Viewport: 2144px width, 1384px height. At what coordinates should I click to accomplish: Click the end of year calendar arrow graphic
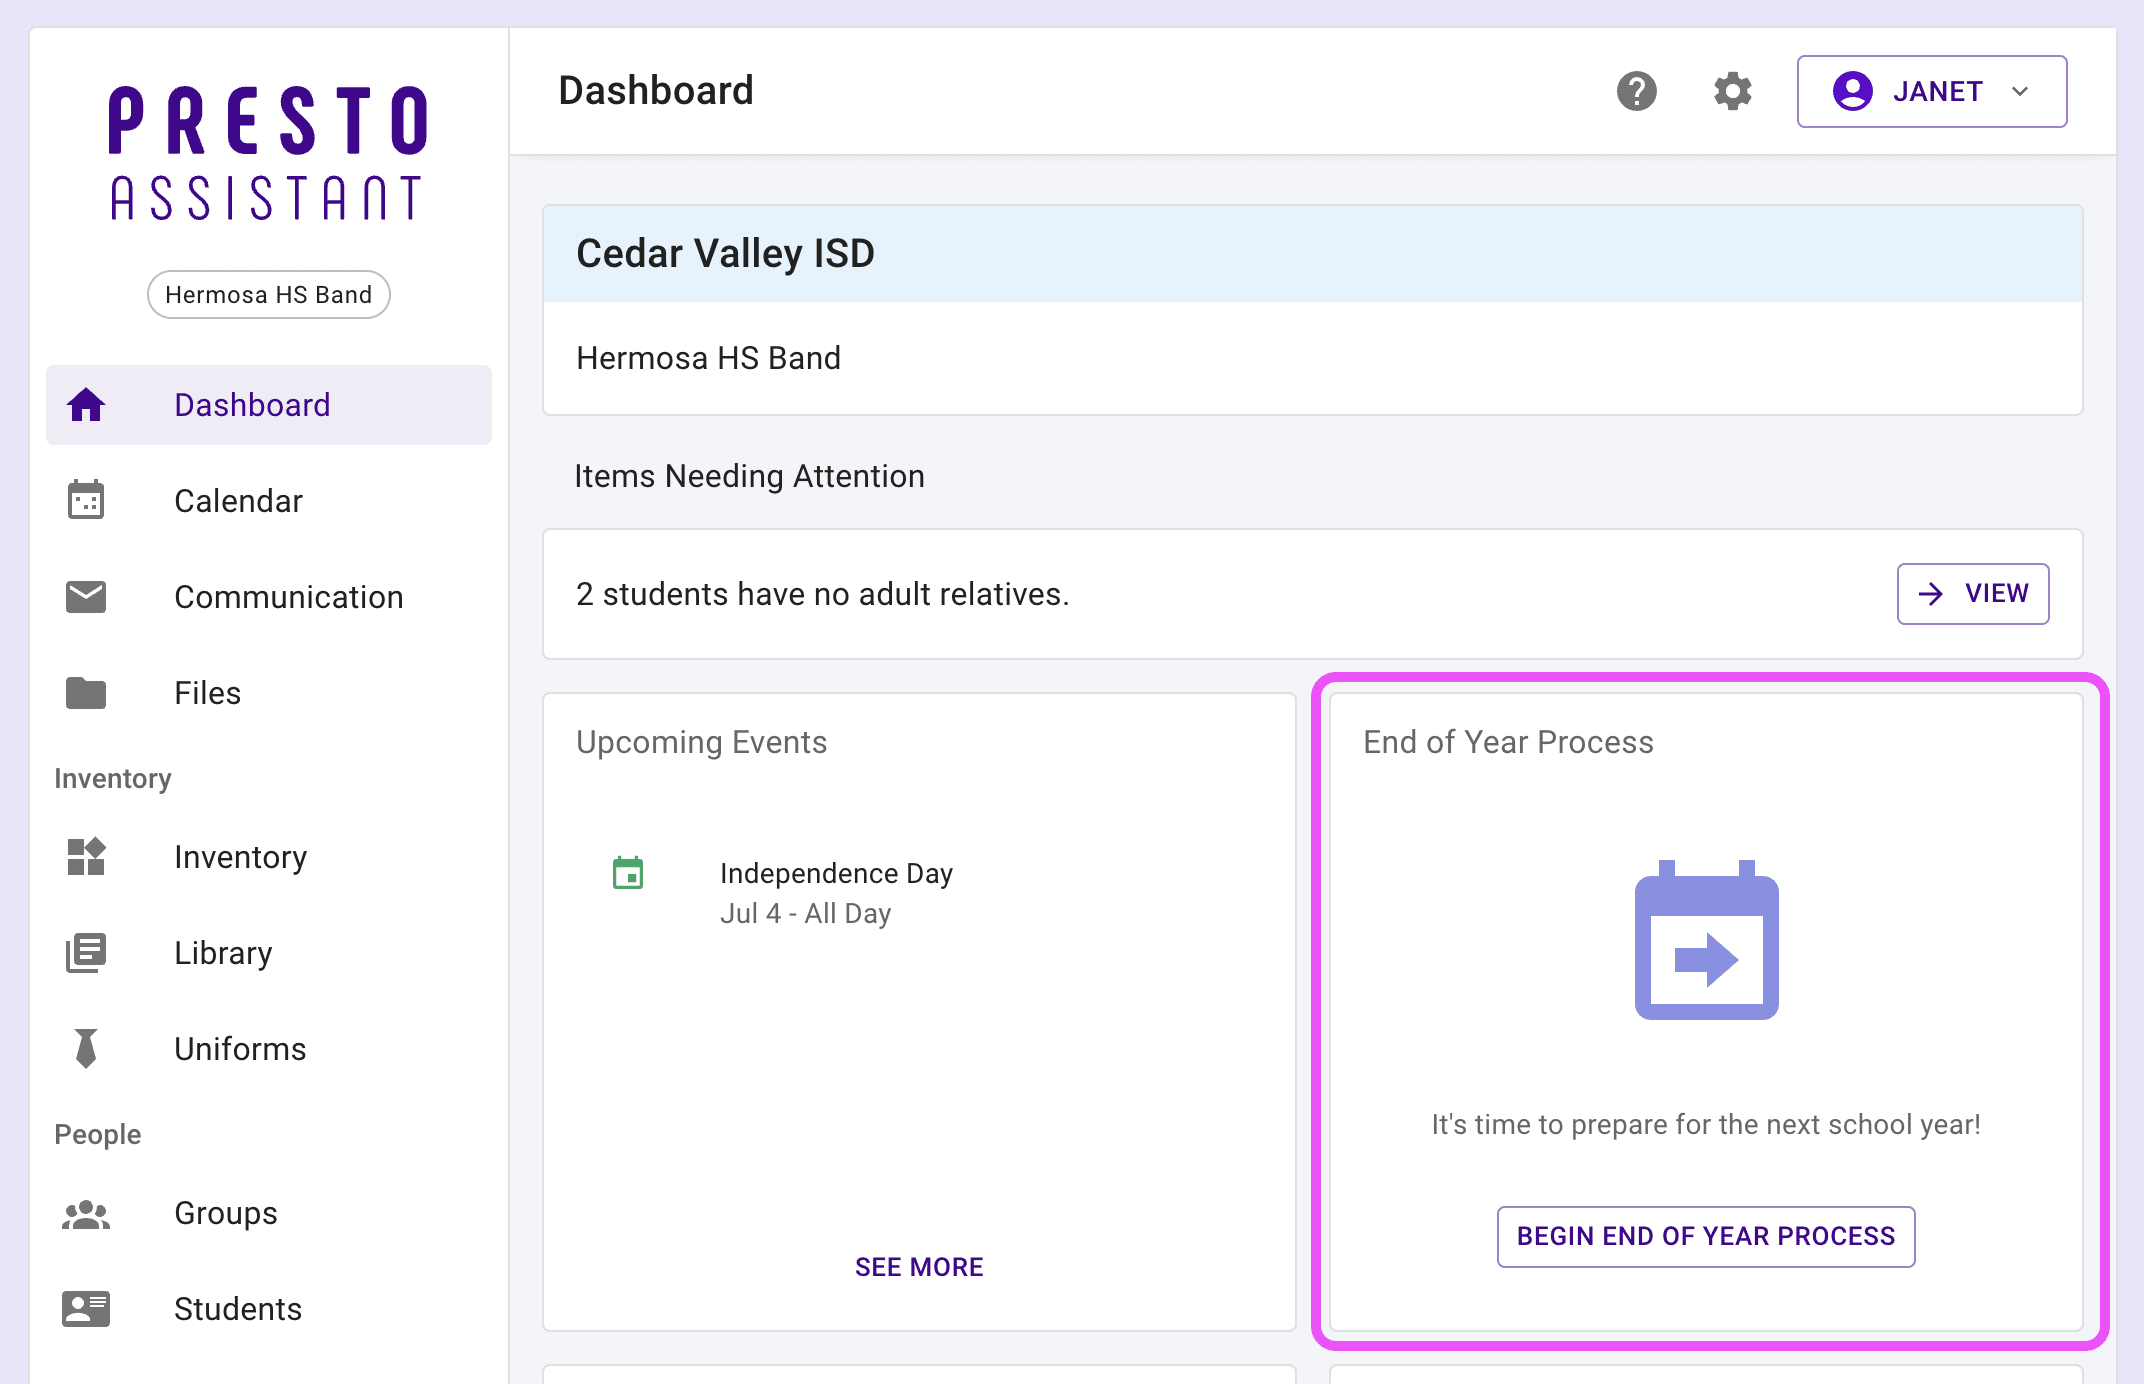pos(1706,940)
